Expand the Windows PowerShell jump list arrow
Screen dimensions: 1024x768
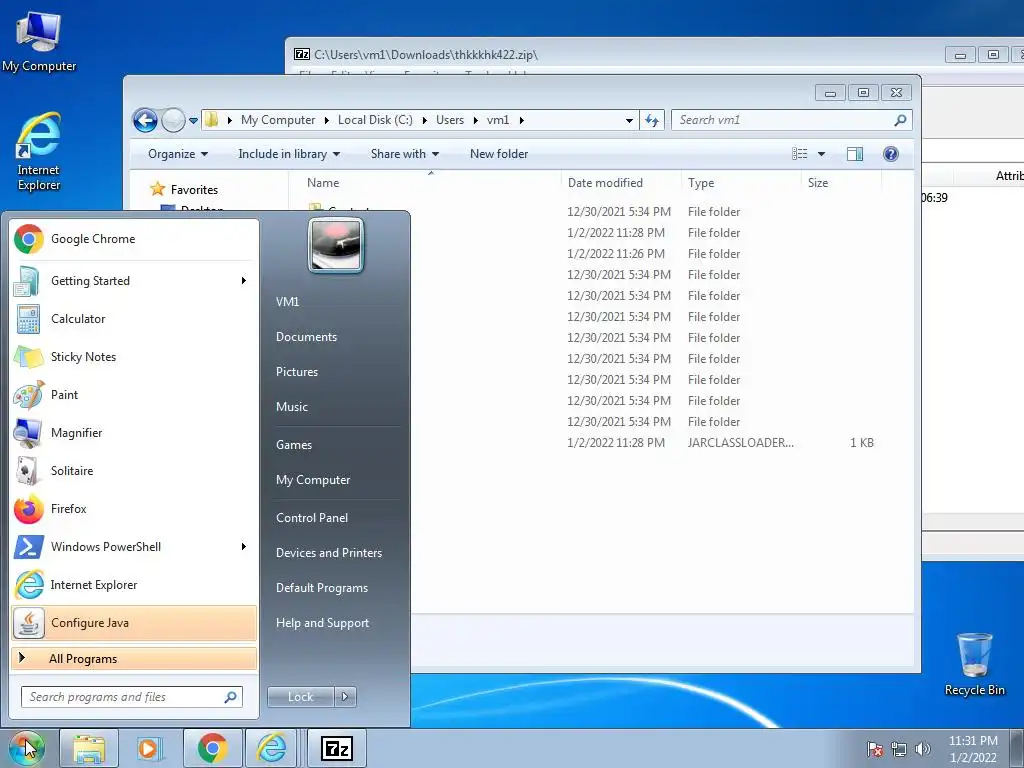(x=244, y=547)
